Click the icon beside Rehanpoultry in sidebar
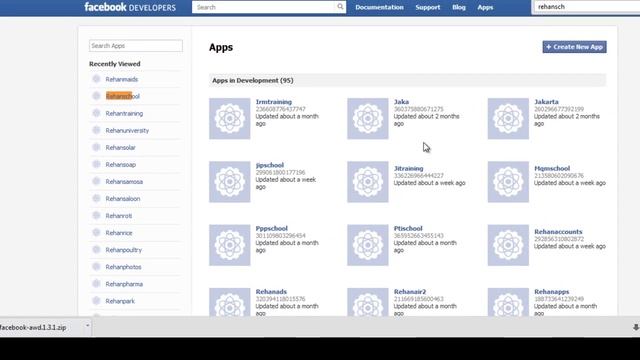The width and height of the screenshot is (640, 360). [96, 250]
